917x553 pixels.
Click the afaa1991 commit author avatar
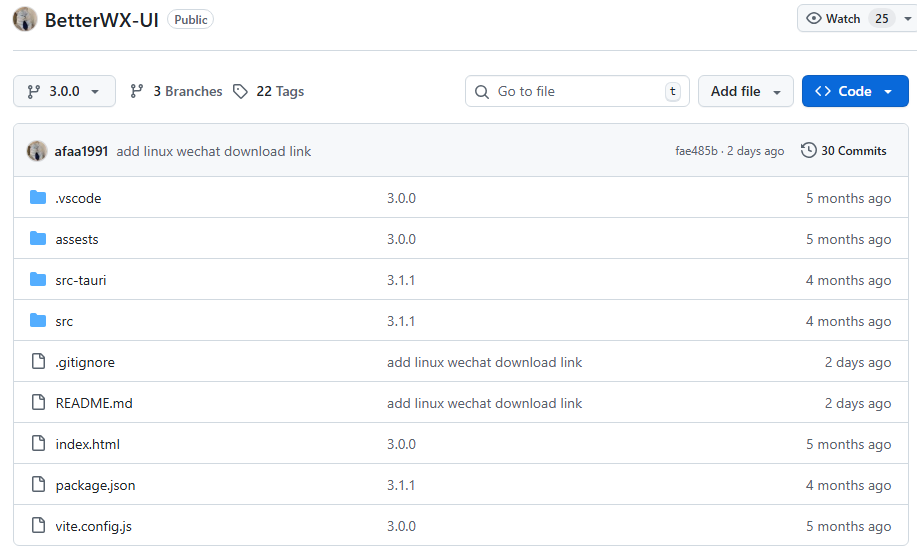click(37, 151)
